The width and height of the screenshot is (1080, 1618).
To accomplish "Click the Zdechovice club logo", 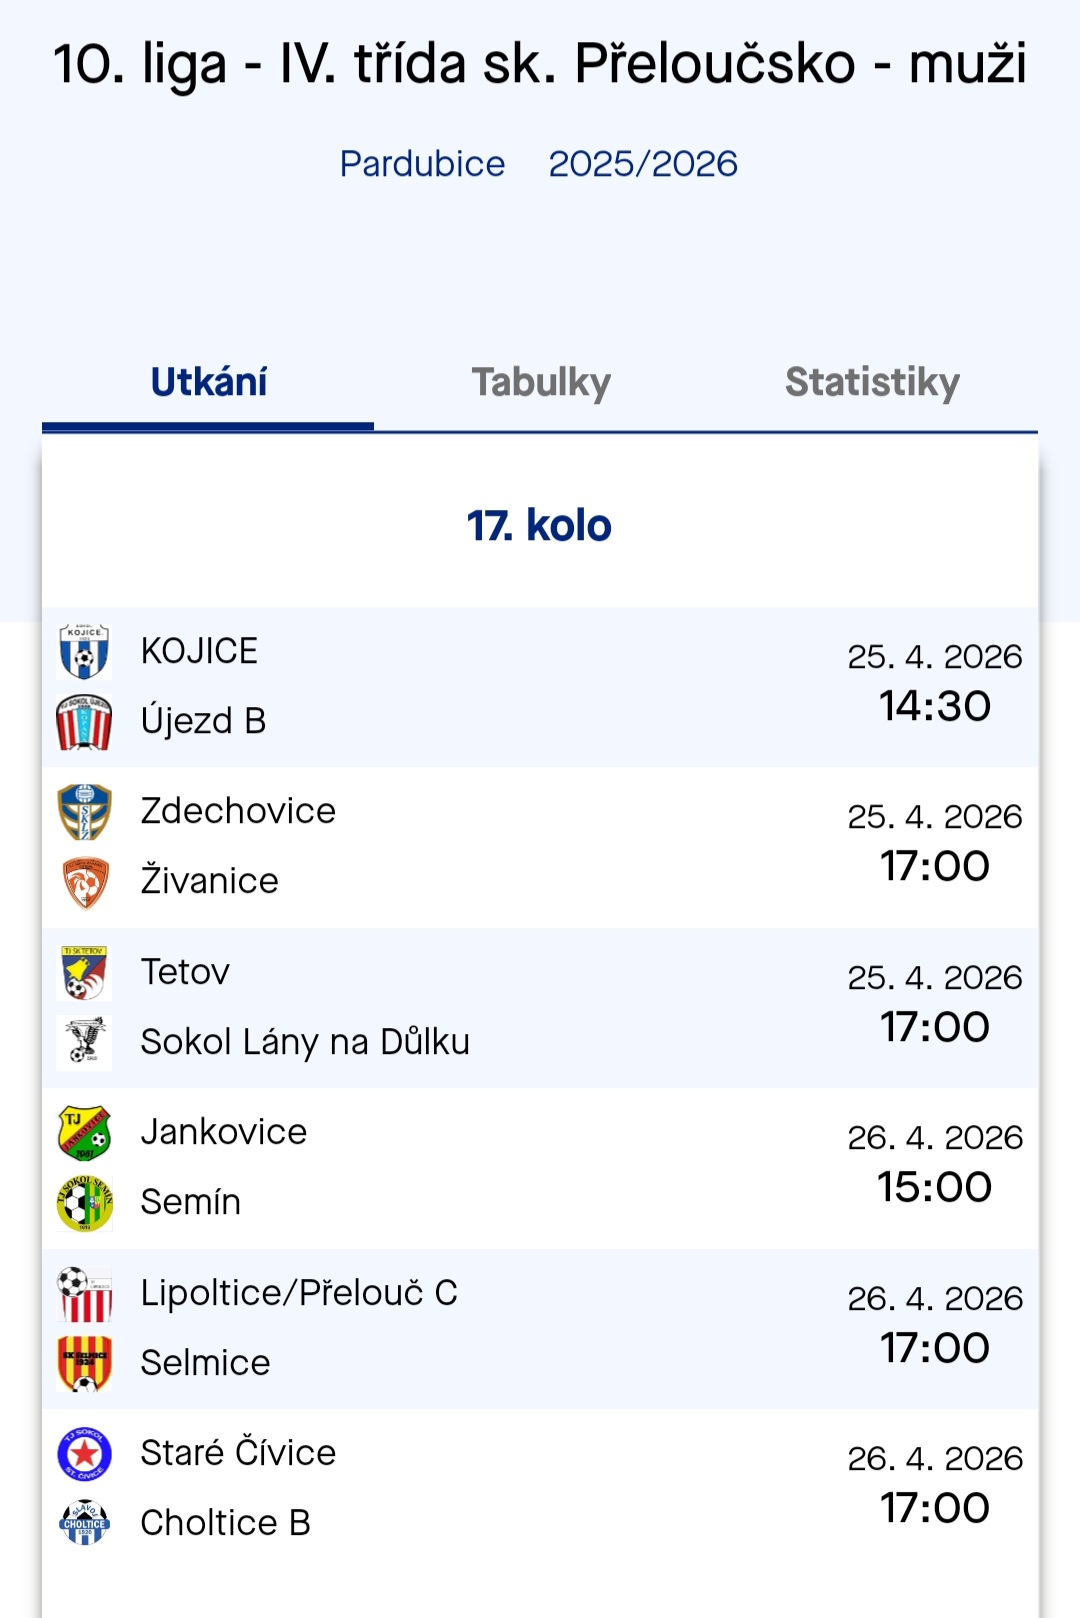I will 84,812.
